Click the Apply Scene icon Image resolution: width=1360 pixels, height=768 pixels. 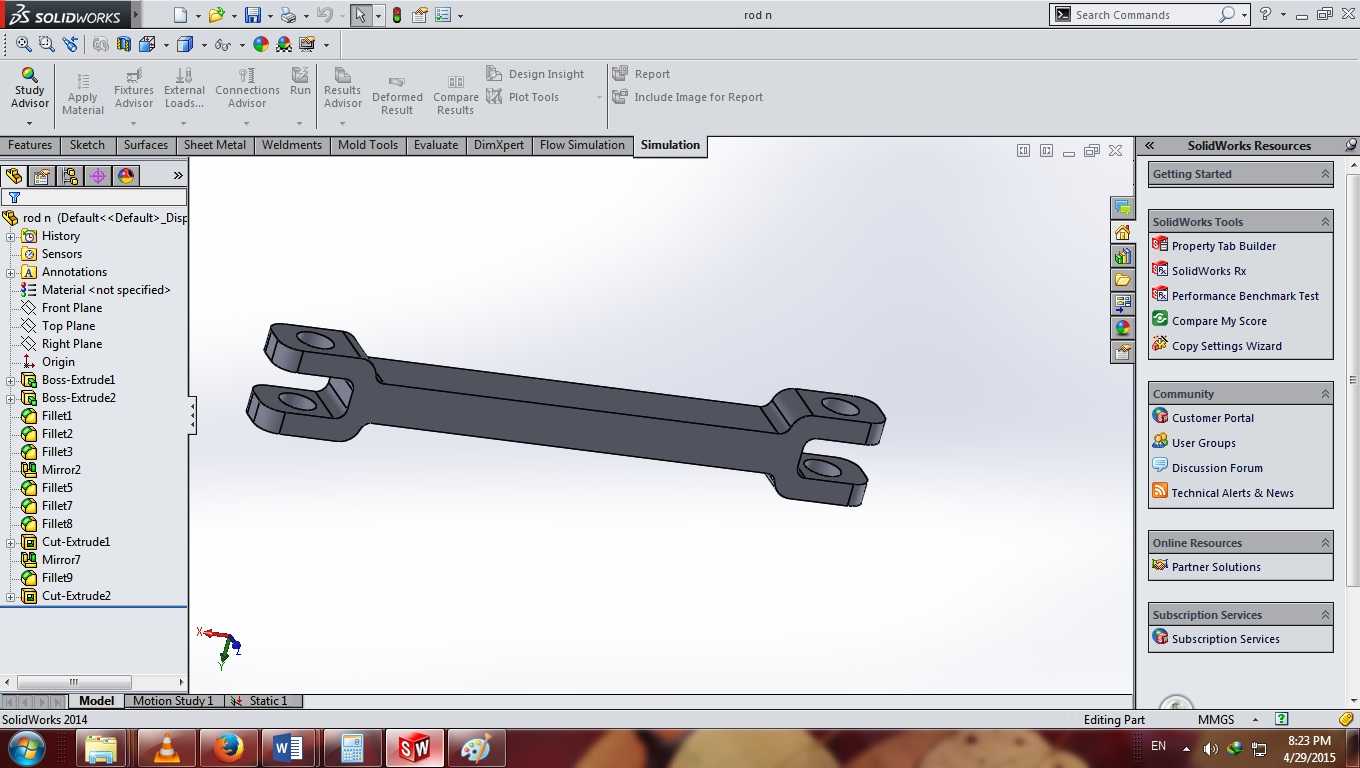point(284,44)
